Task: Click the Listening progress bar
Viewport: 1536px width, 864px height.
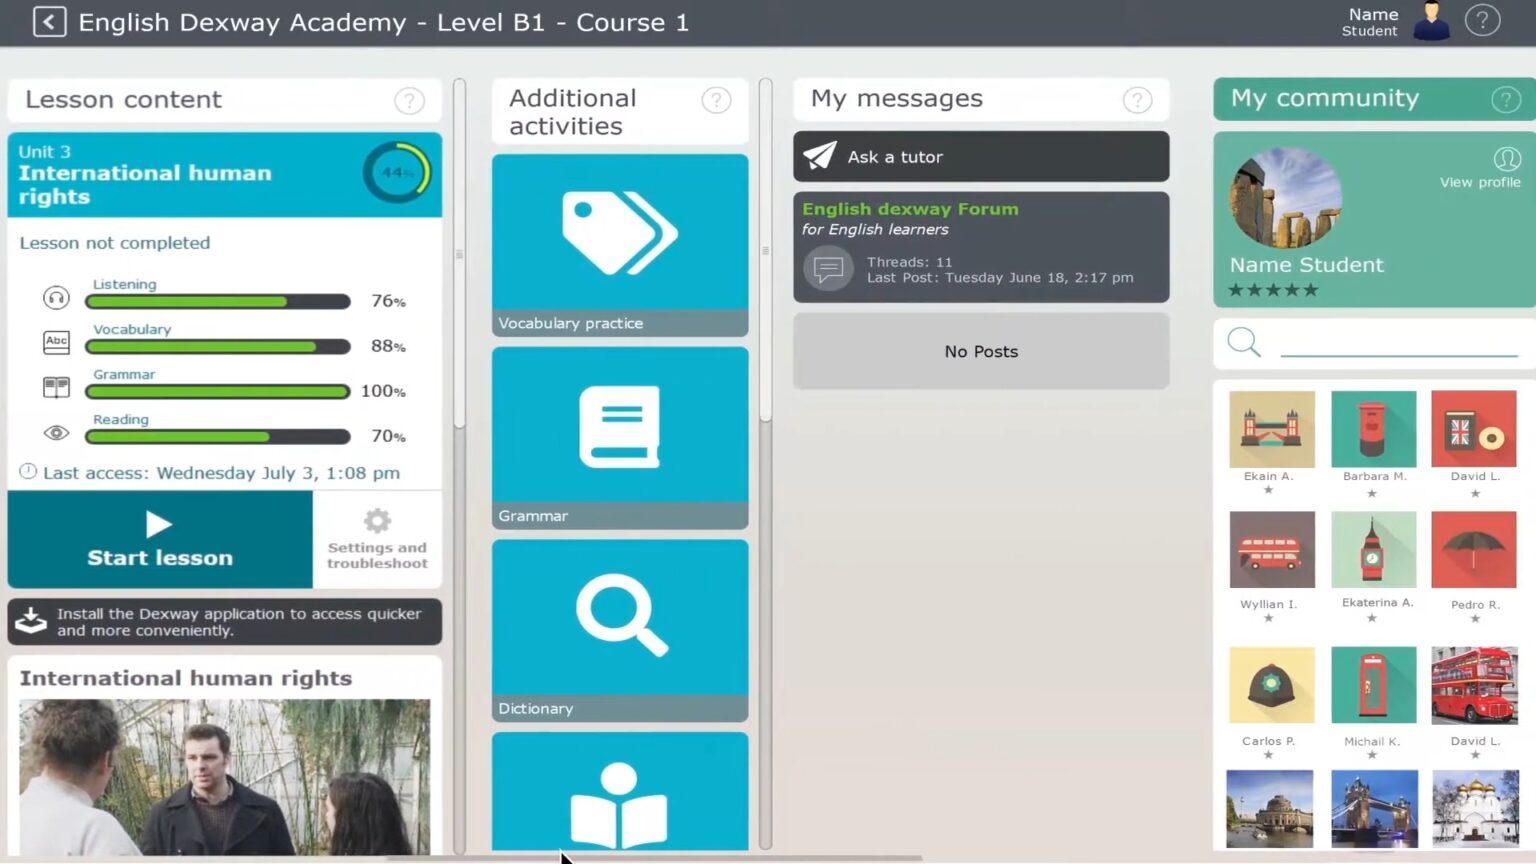Action: [218, 301]
